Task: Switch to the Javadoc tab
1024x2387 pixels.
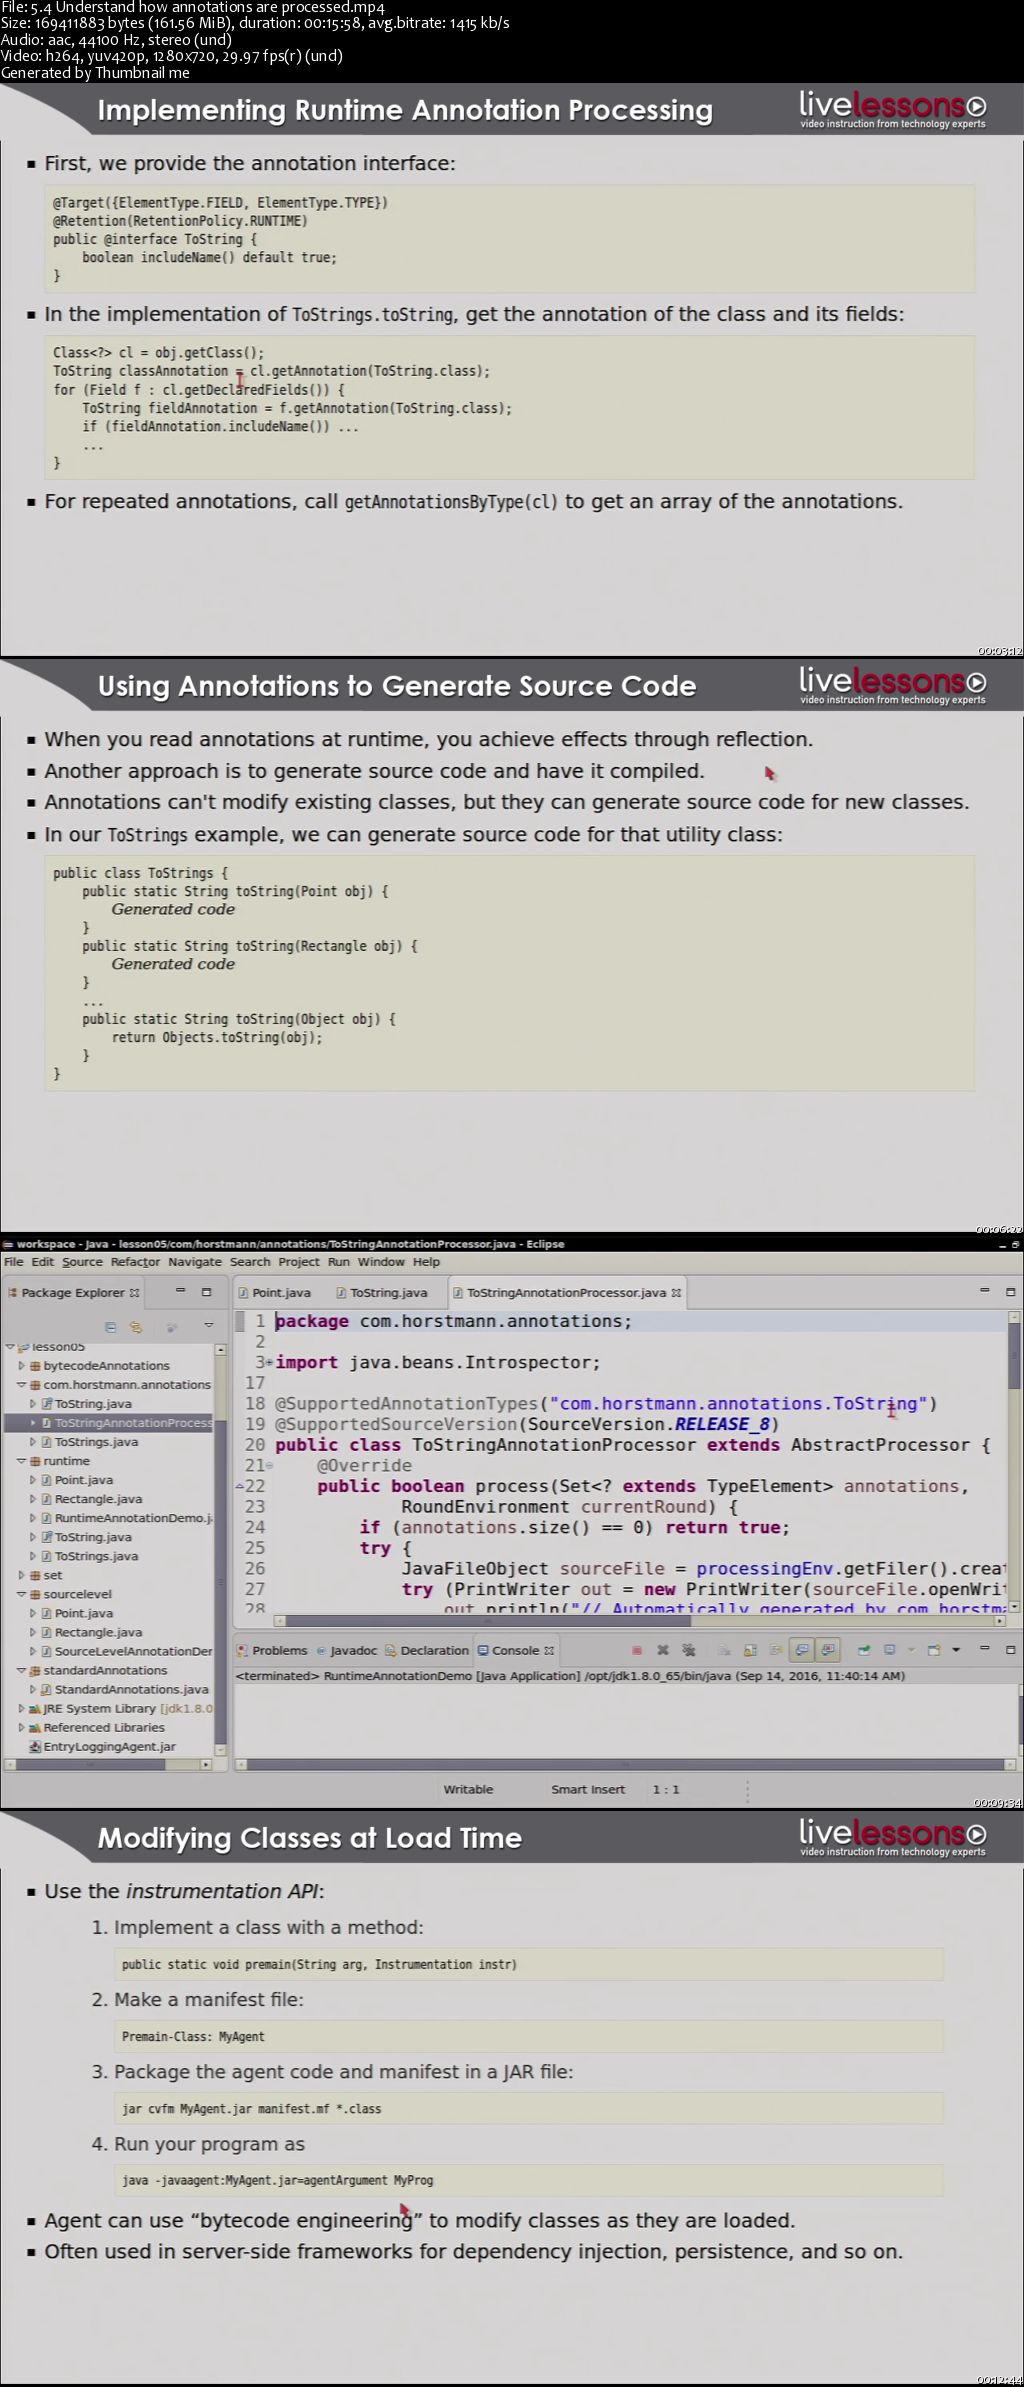Action: tap(346, 1650)
